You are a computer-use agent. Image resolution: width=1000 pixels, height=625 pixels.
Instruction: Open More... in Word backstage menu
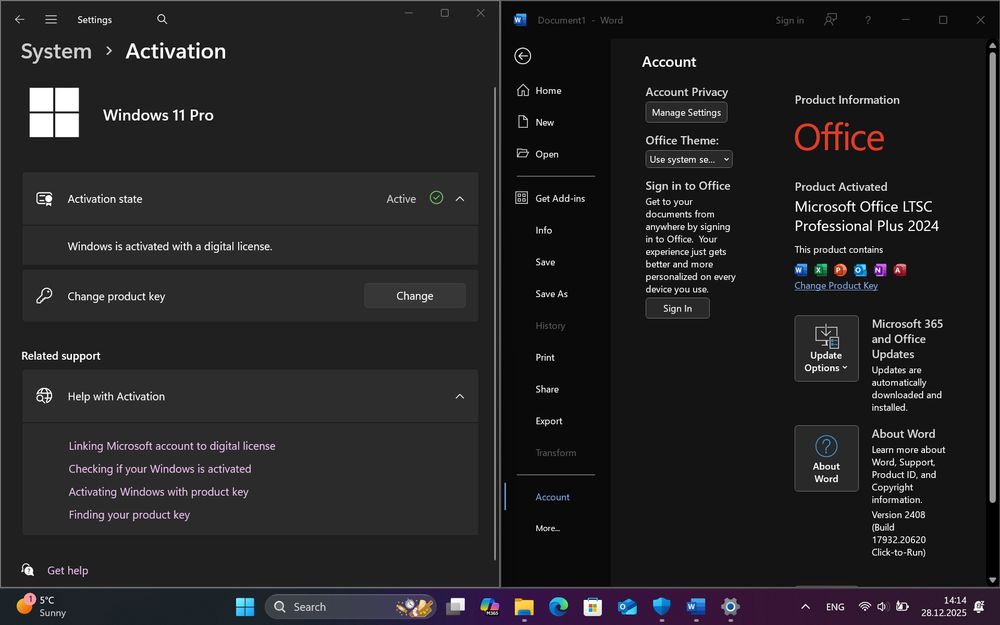point(548,528)
